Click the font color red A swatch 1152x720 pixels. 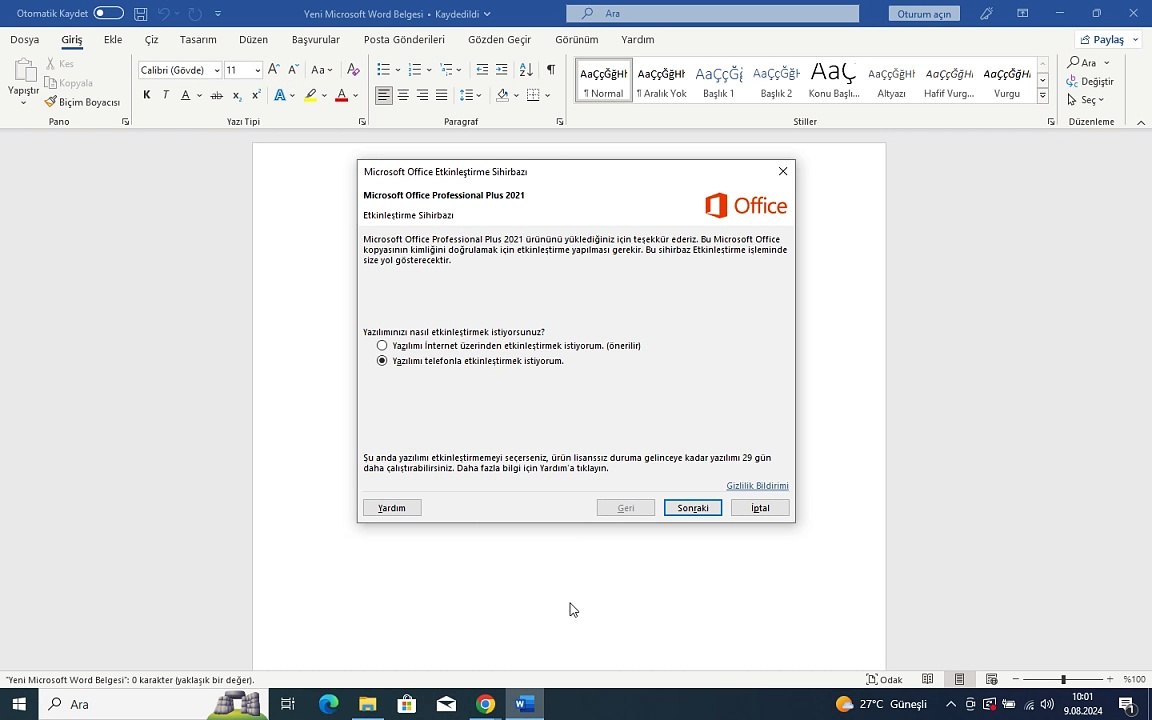point(342,95)
